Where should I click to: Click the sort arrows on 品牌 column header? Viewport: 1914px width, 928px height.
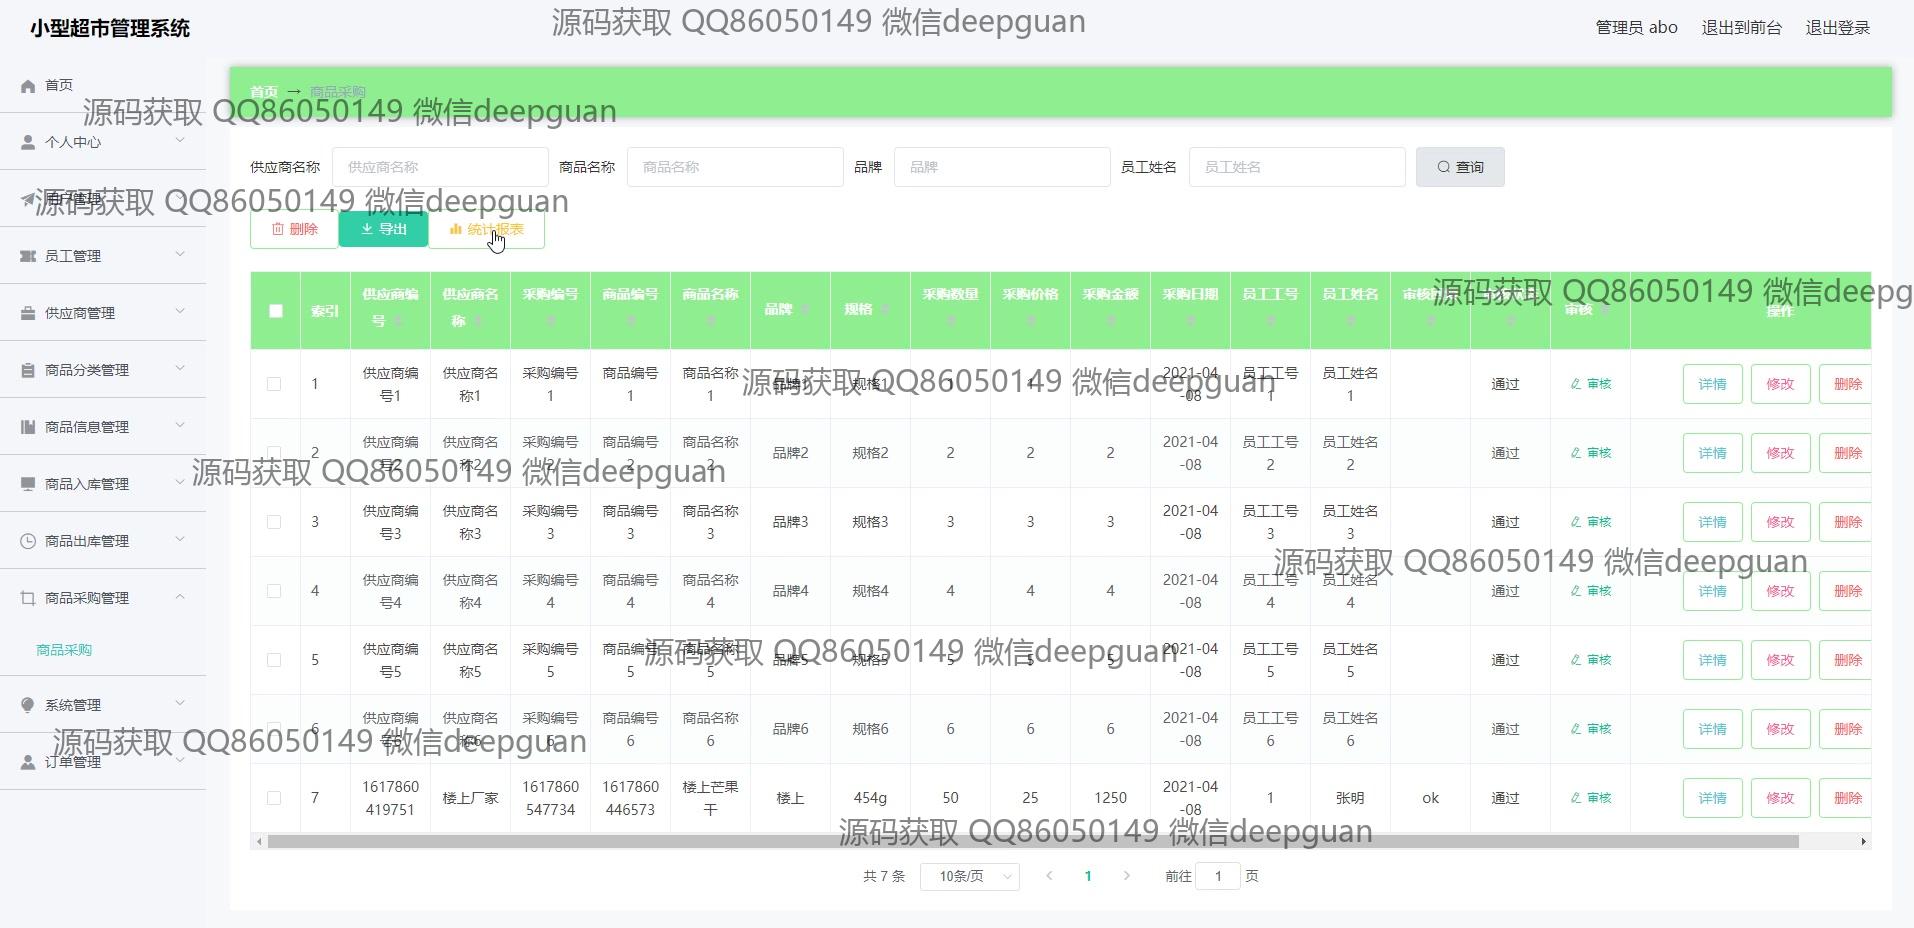coord(806,310)
